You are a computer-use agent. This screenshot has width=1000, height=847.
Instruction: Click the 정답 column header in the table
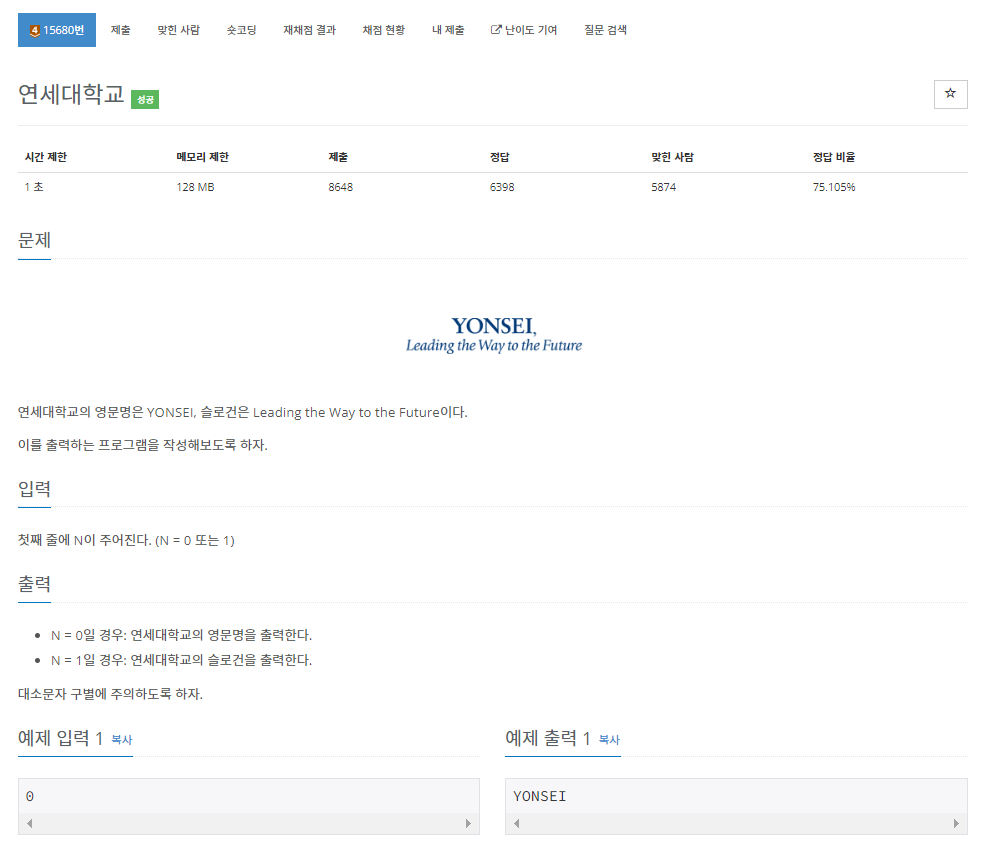coord(499,157)
